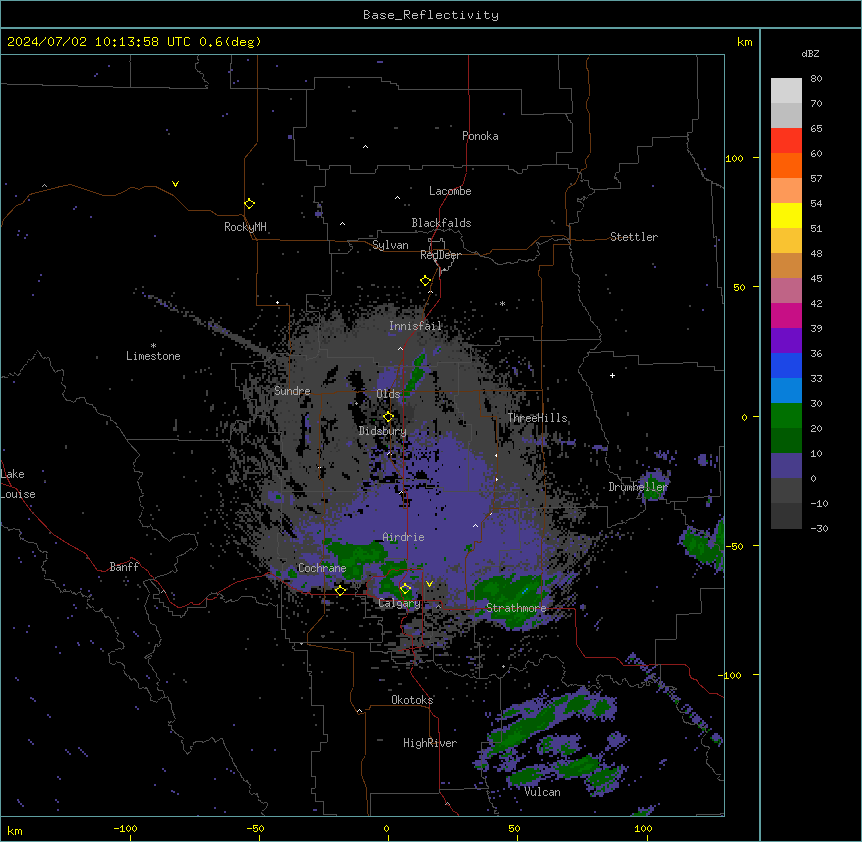This screenshot has height=842, width=862.
Task: Select the bright green 20-30 dBZ swatch
Action: coord(786,416)
